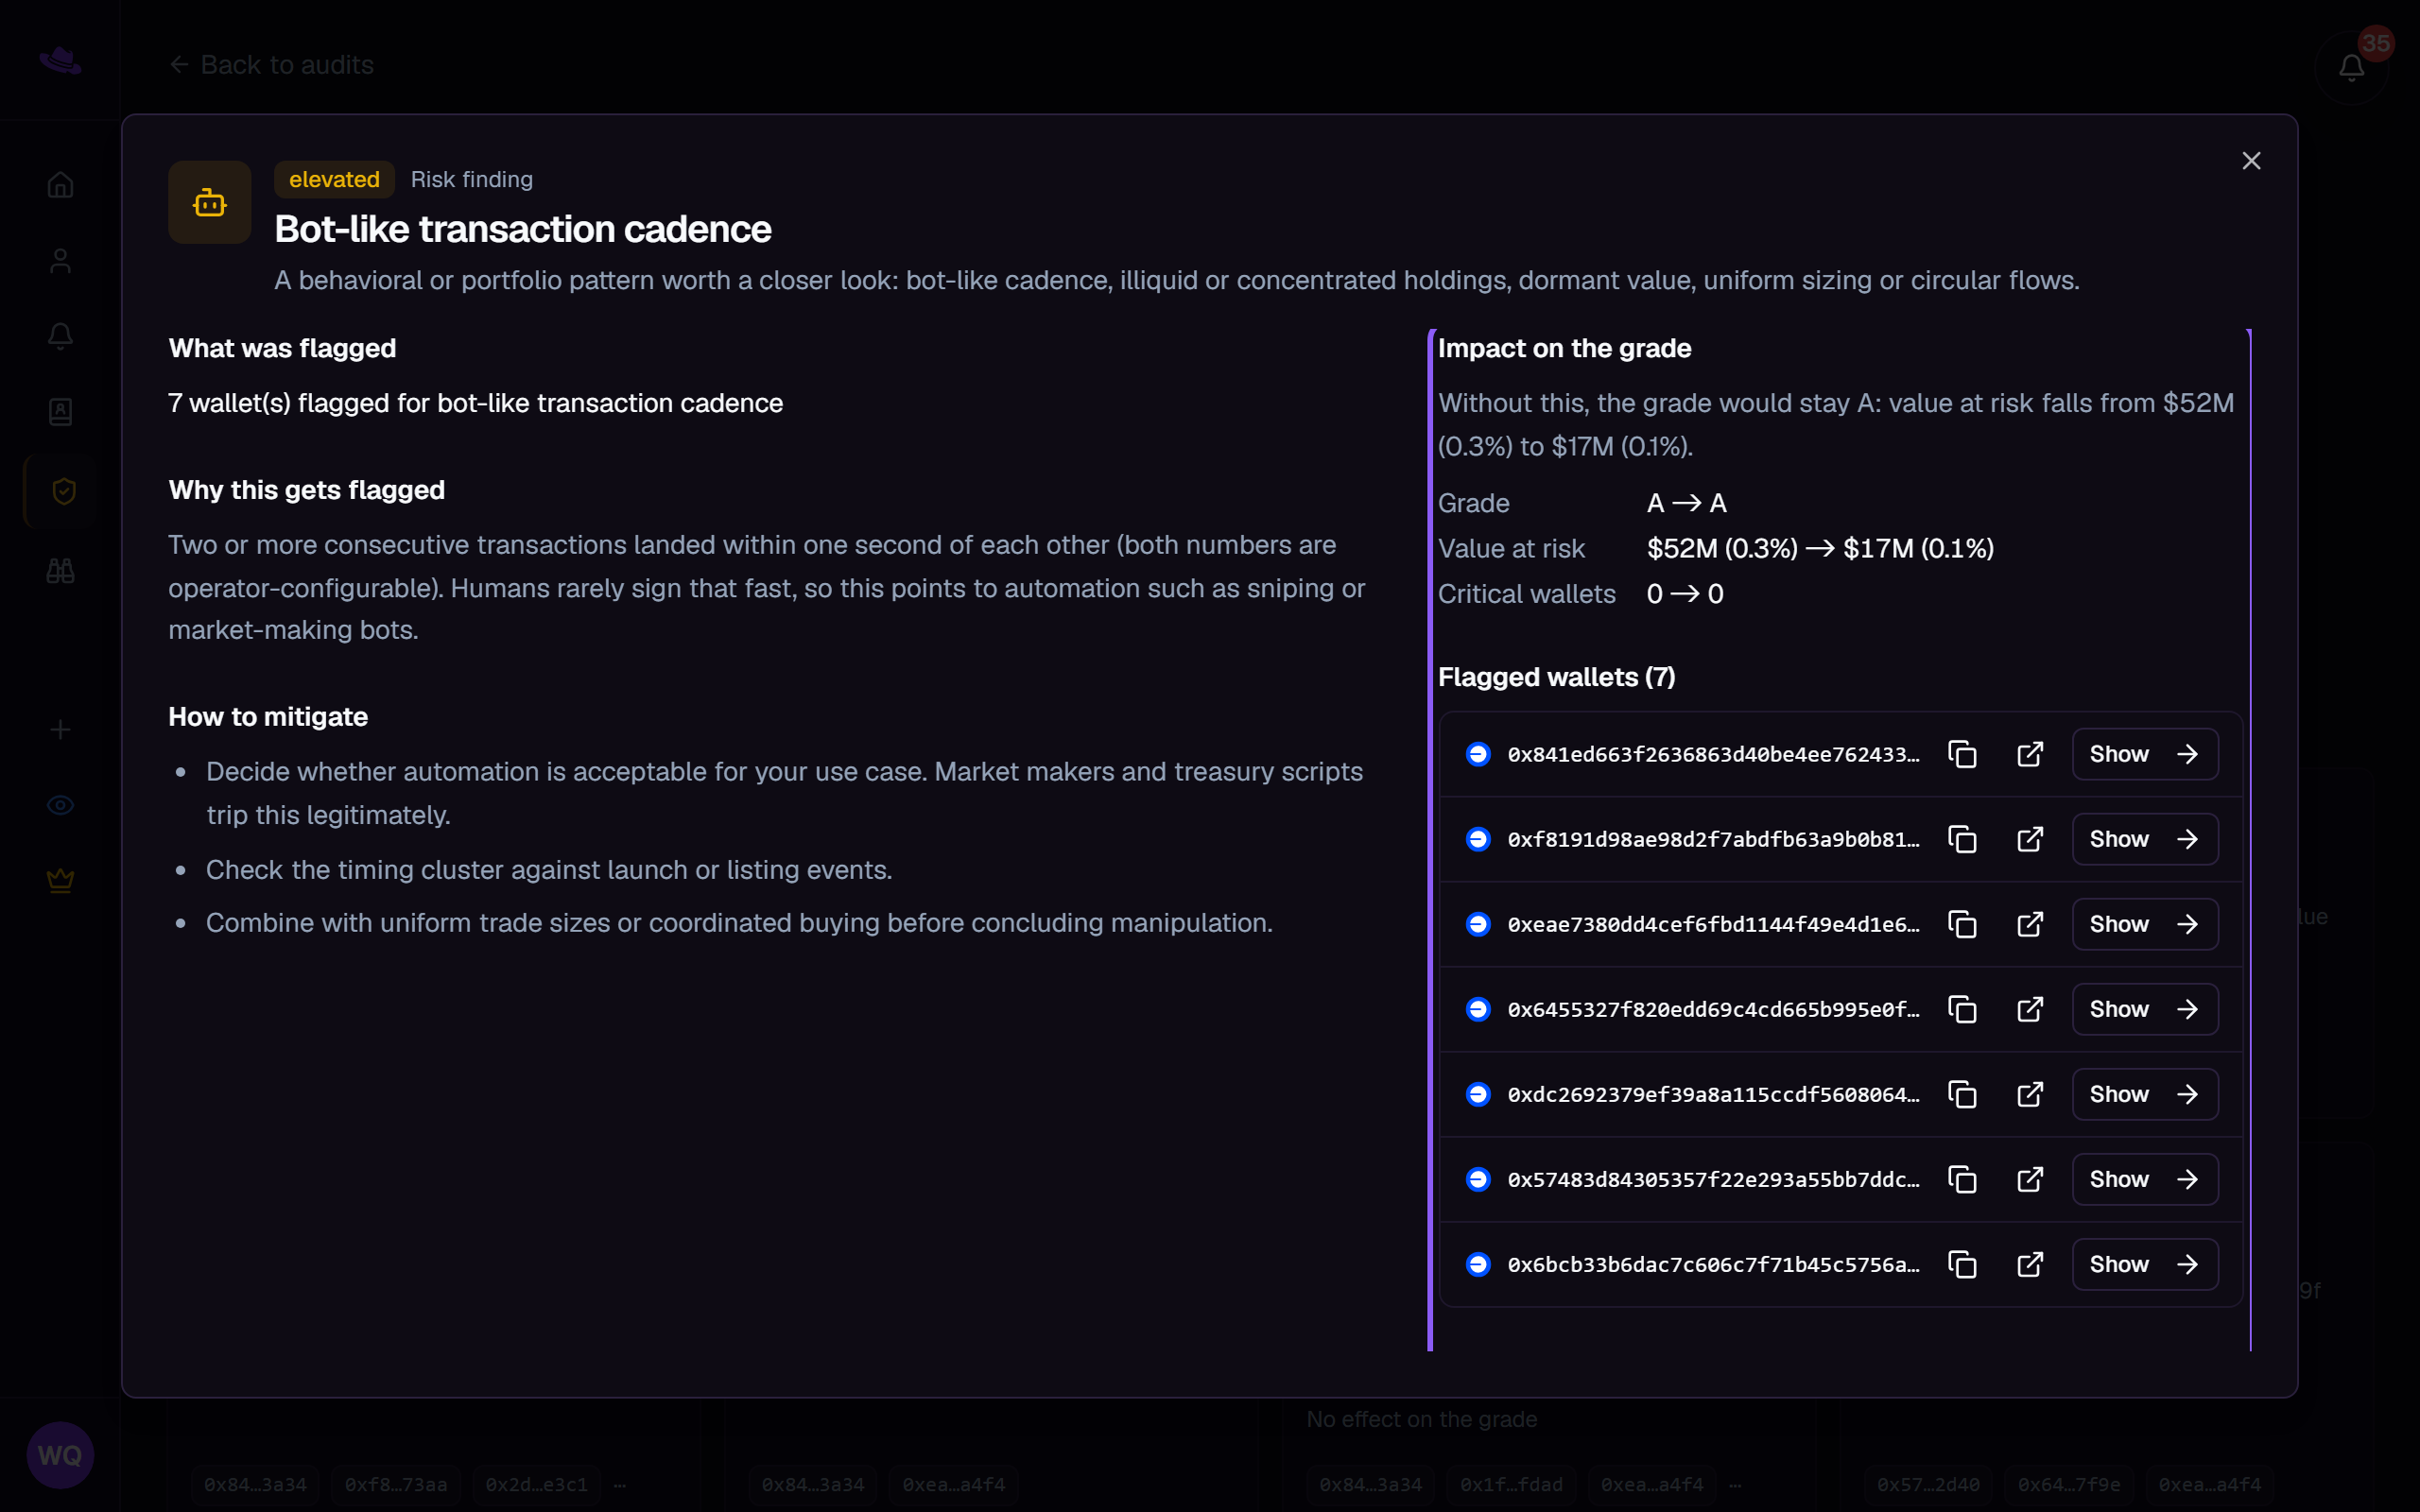
Task: Show wallet 0x6455327f820edd69c4cd665b995e0f
Action: [x=2145, y=1009]
